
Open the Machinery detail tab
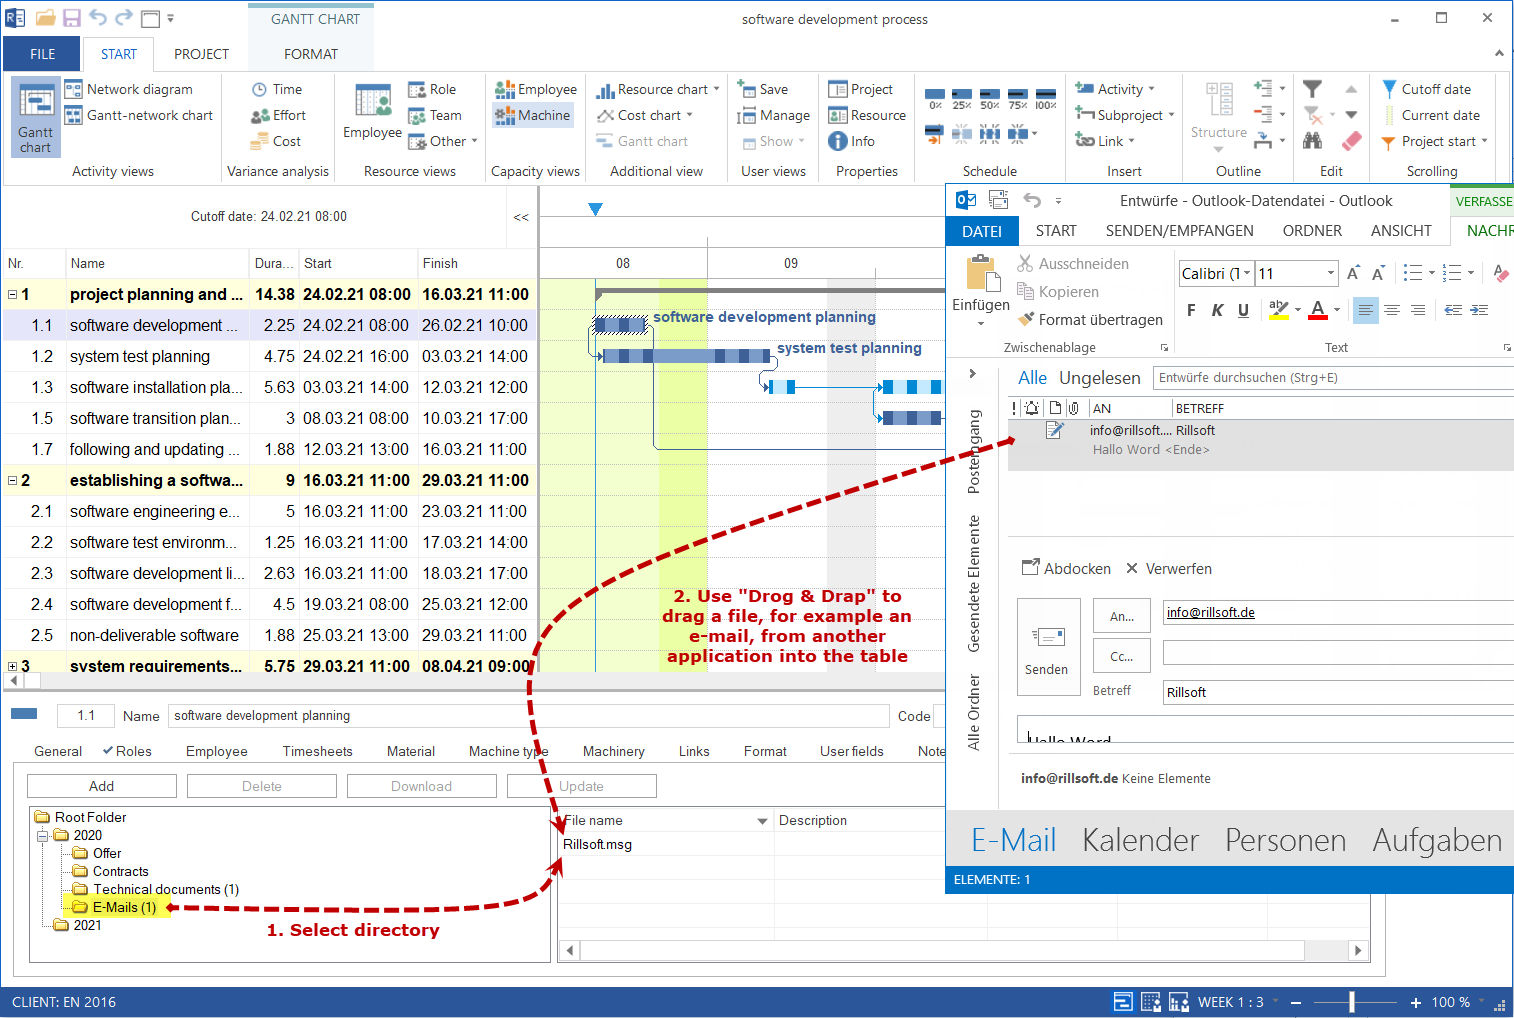pyautogui.click(x=614, y=751)
